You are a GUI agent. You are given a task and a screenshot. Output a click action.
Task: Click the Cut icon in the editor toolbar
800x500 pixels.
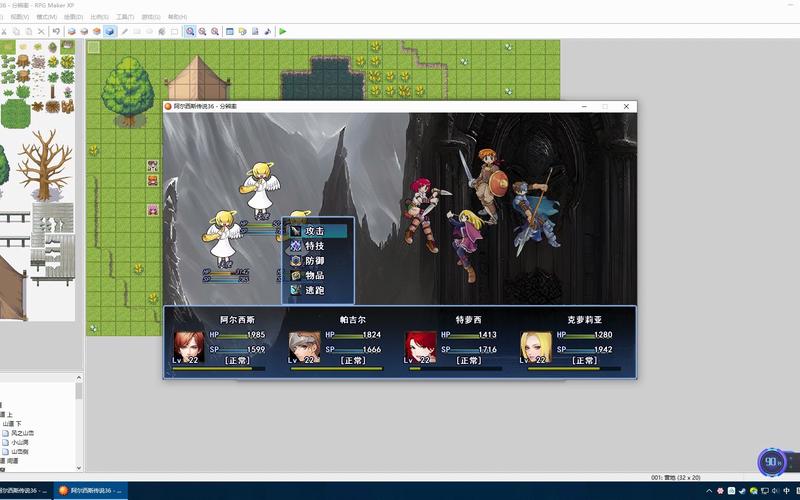click(4, 32)
